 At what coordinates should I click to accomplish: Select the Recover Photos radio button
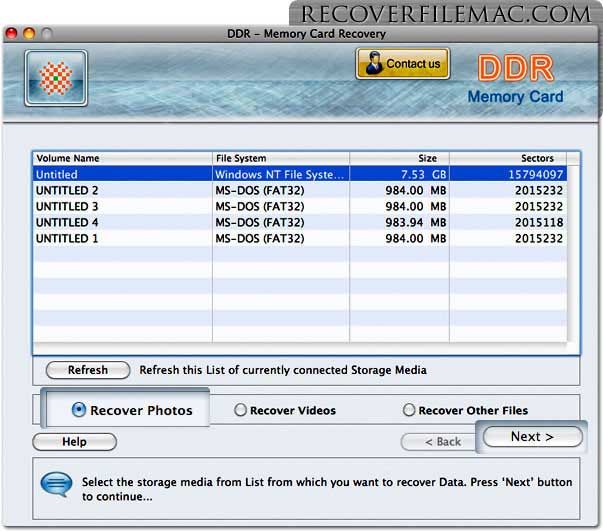pyautogui.click(x=79, y=410)
